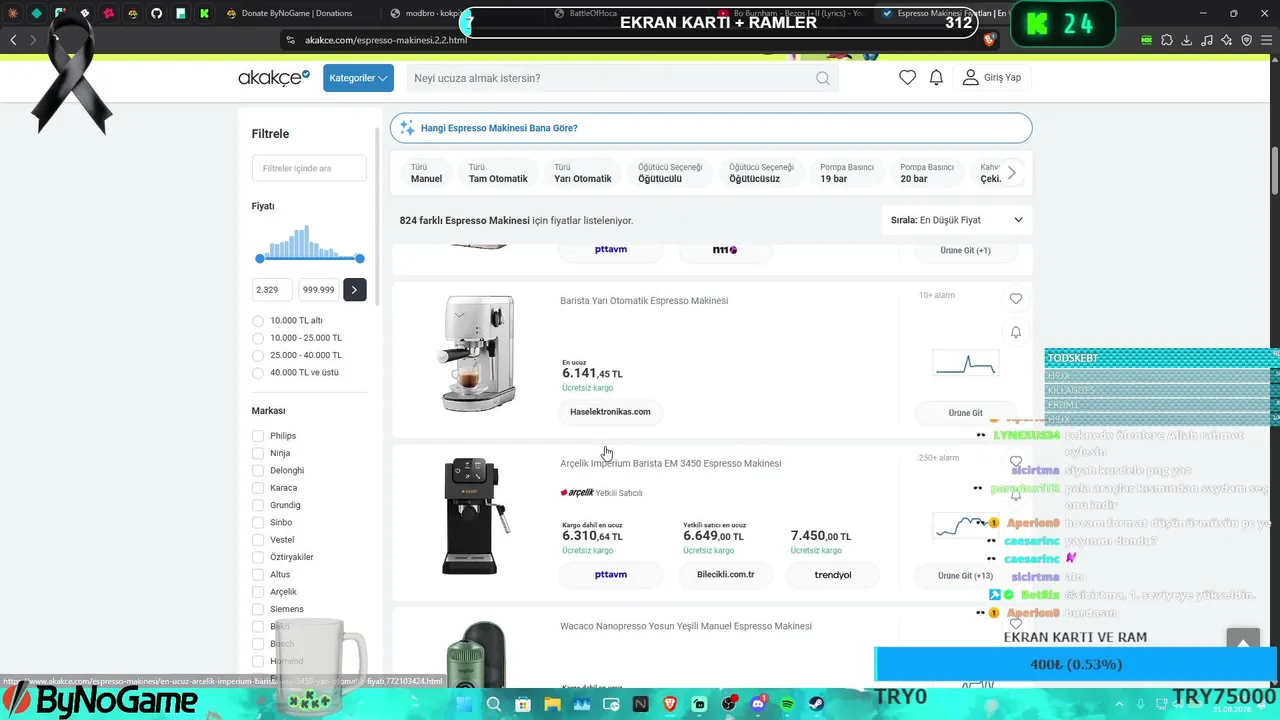Go back with browser back arrow
Viewport: 1280px width, 720px height.
click(13, 40)
